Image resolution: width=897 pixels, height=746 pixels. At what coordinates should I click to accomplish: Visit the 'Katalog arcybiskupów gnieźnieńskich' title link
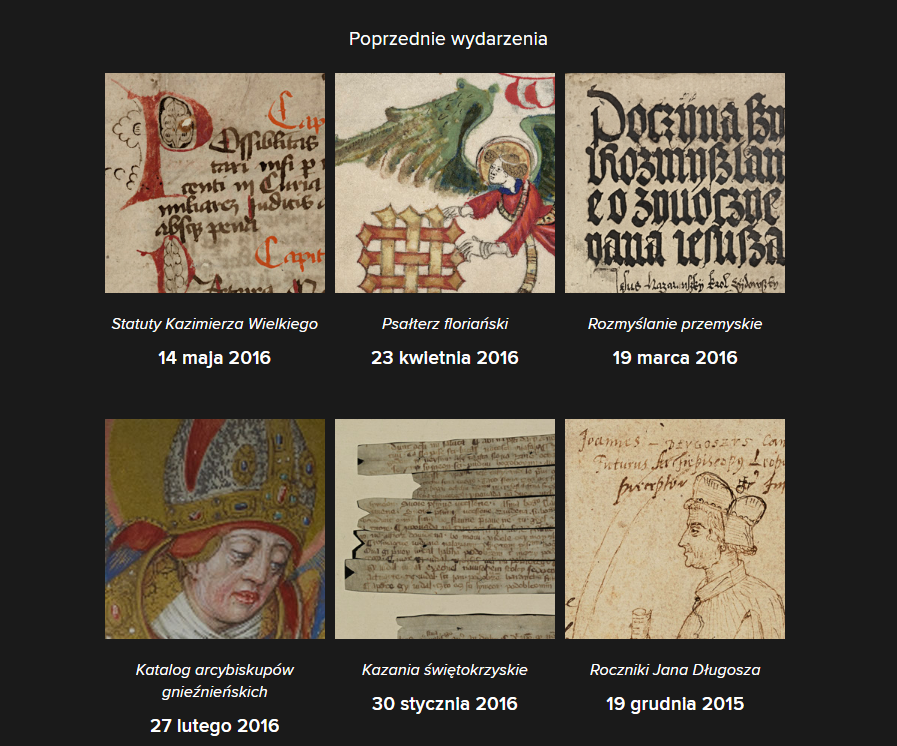215,681
